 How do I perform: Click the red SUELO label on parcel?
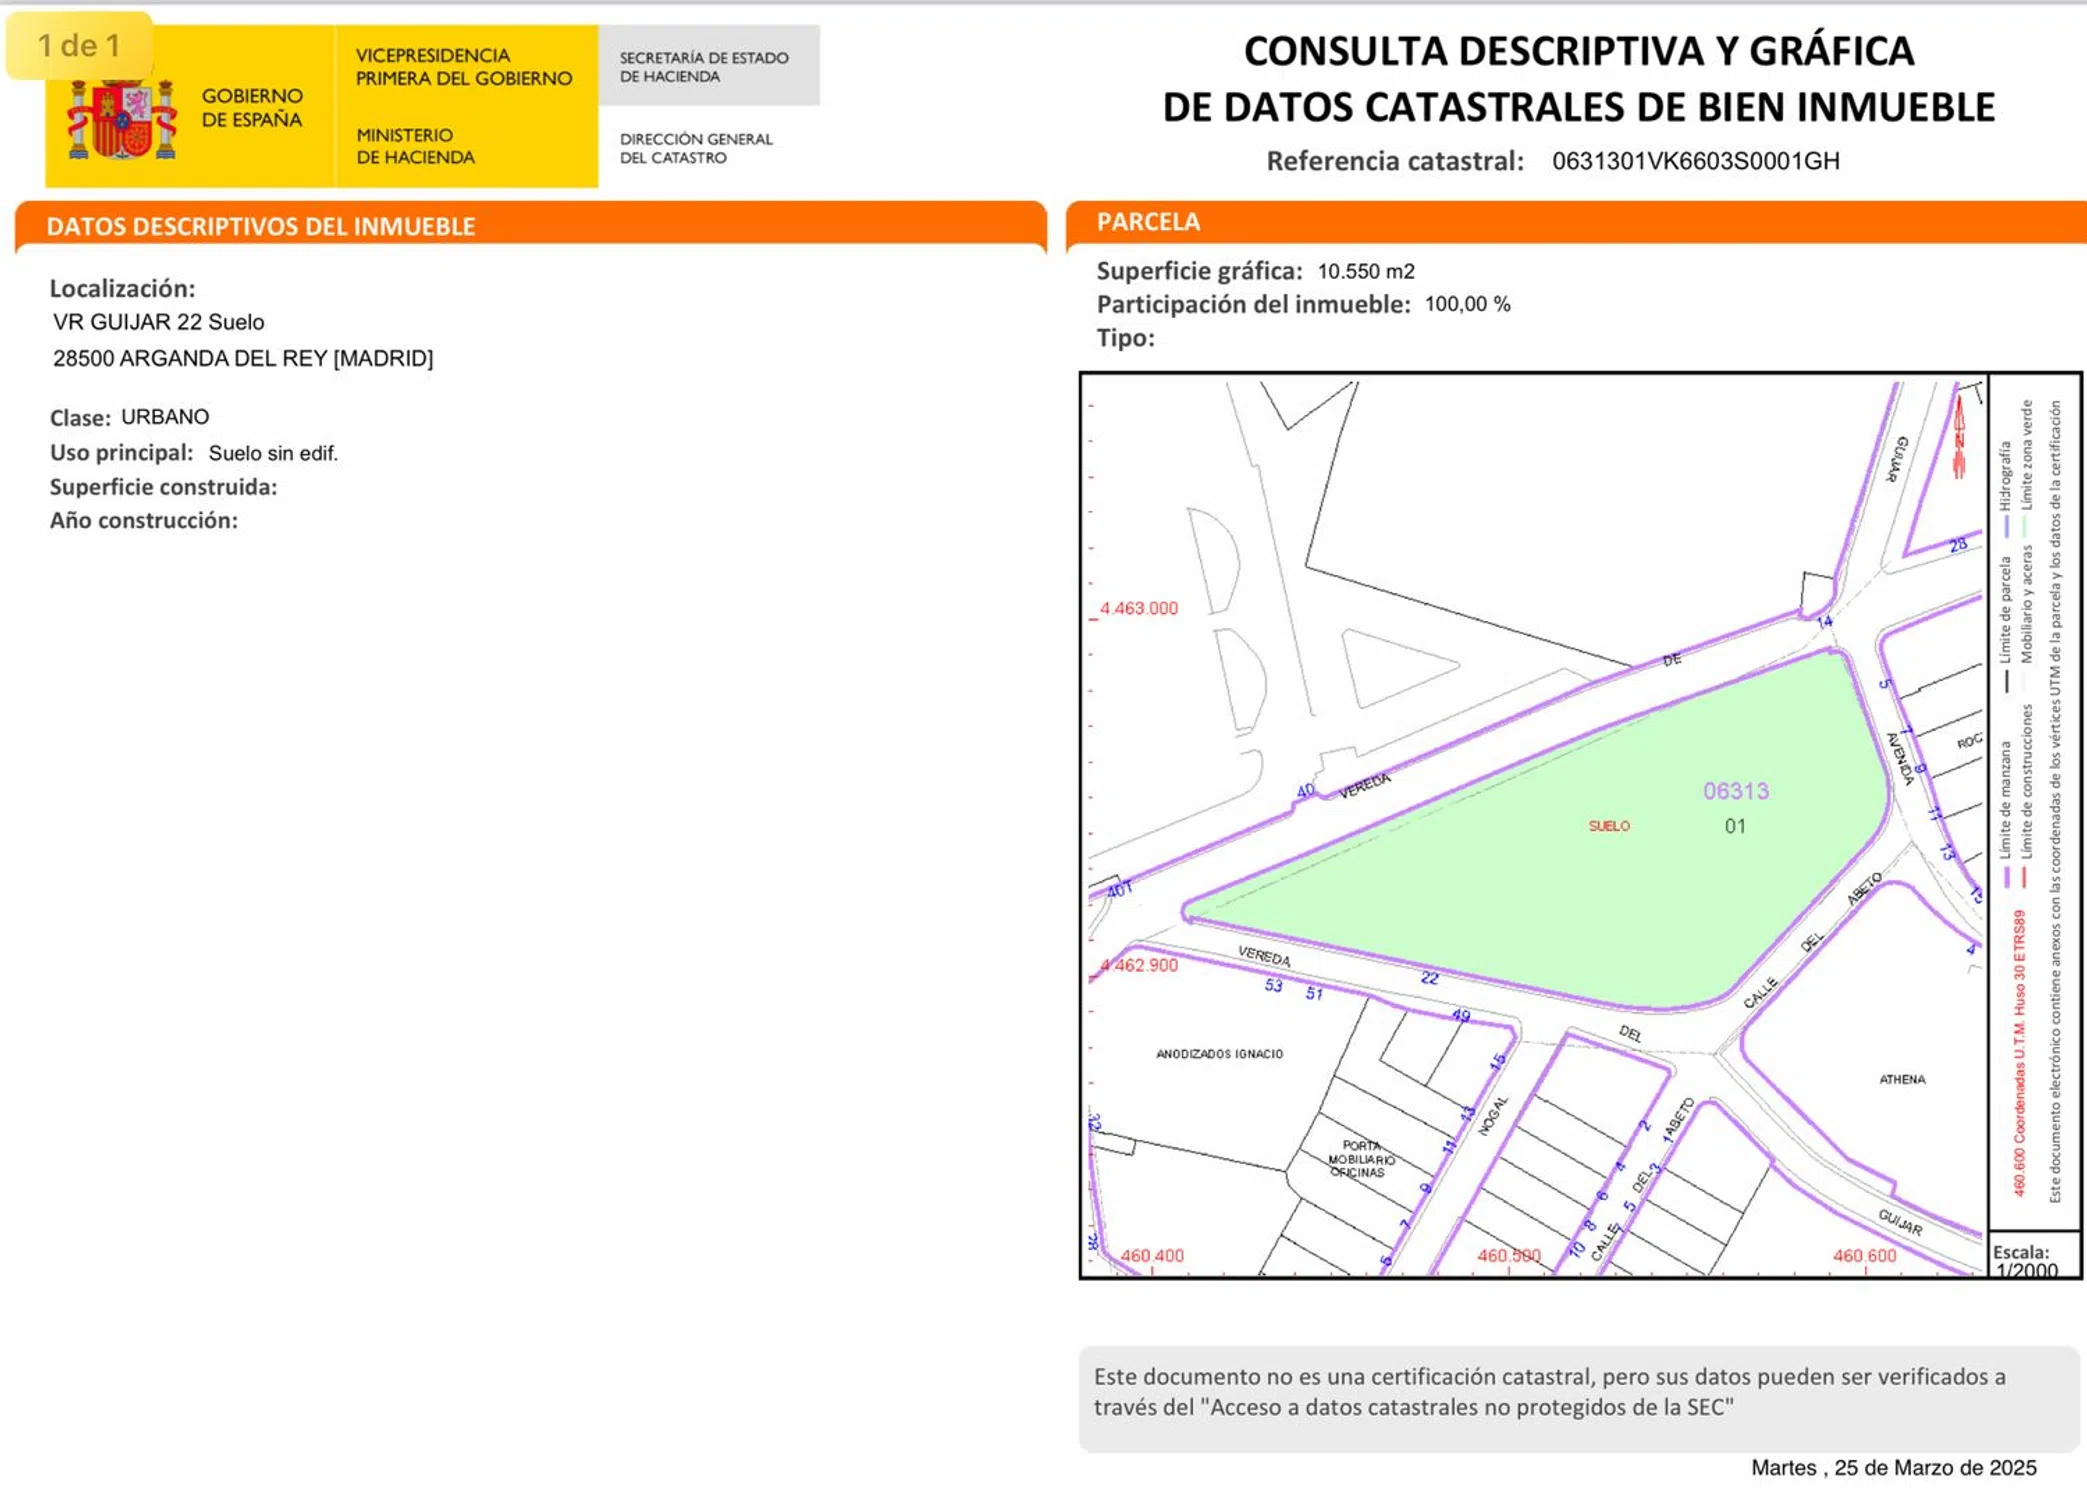[x=1608, y=826]
